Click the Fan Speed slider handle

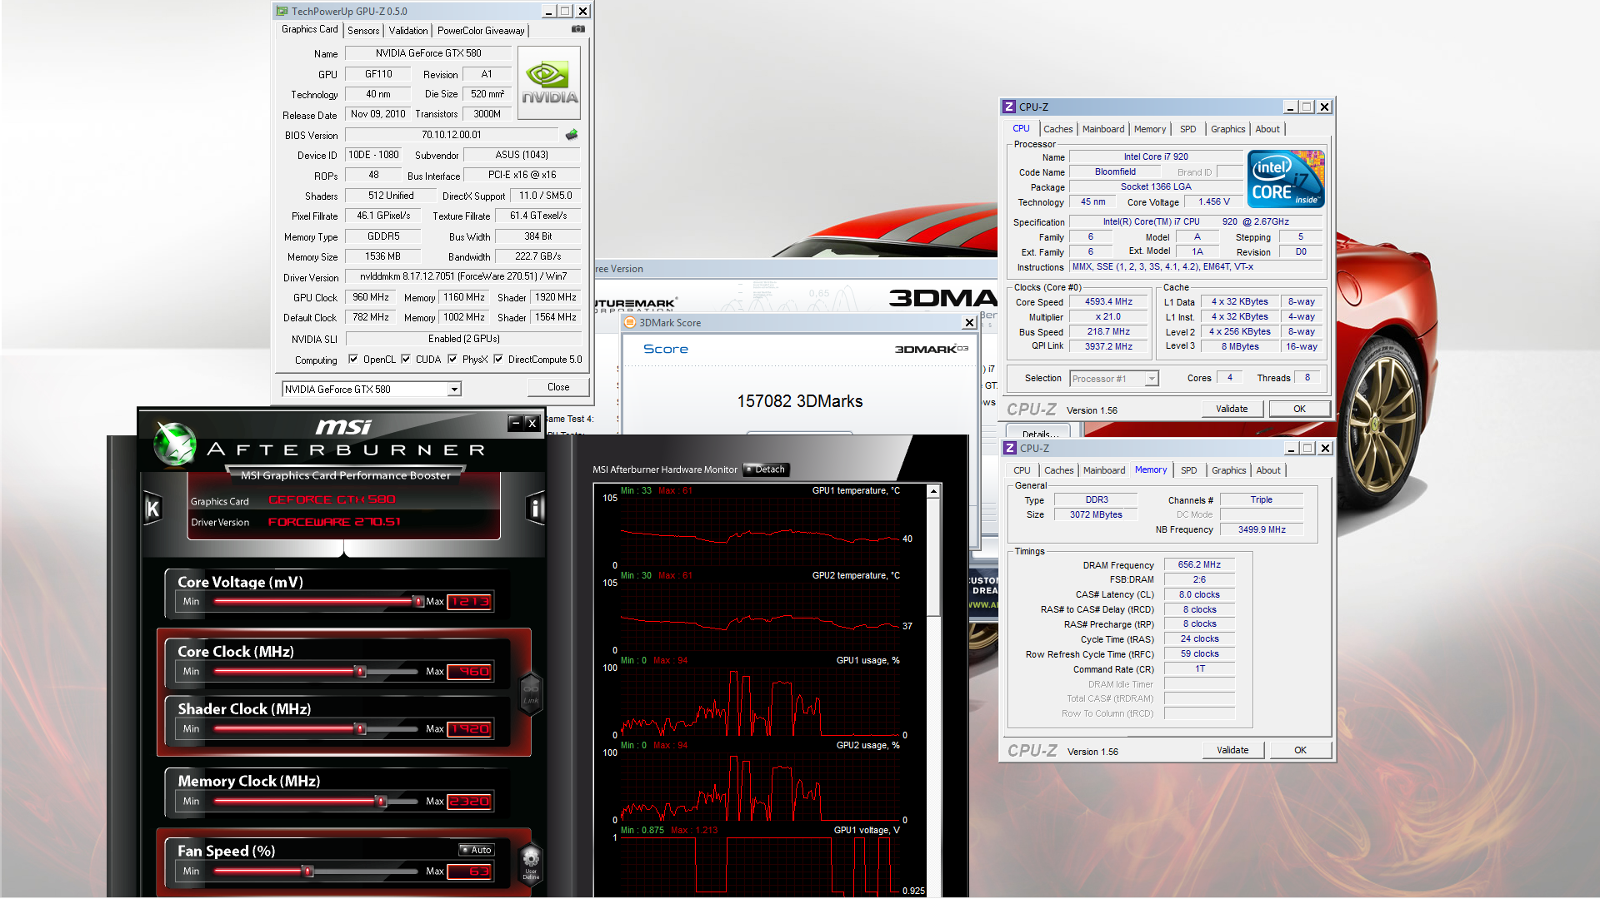pyautogui.click(x=308, y=871)
